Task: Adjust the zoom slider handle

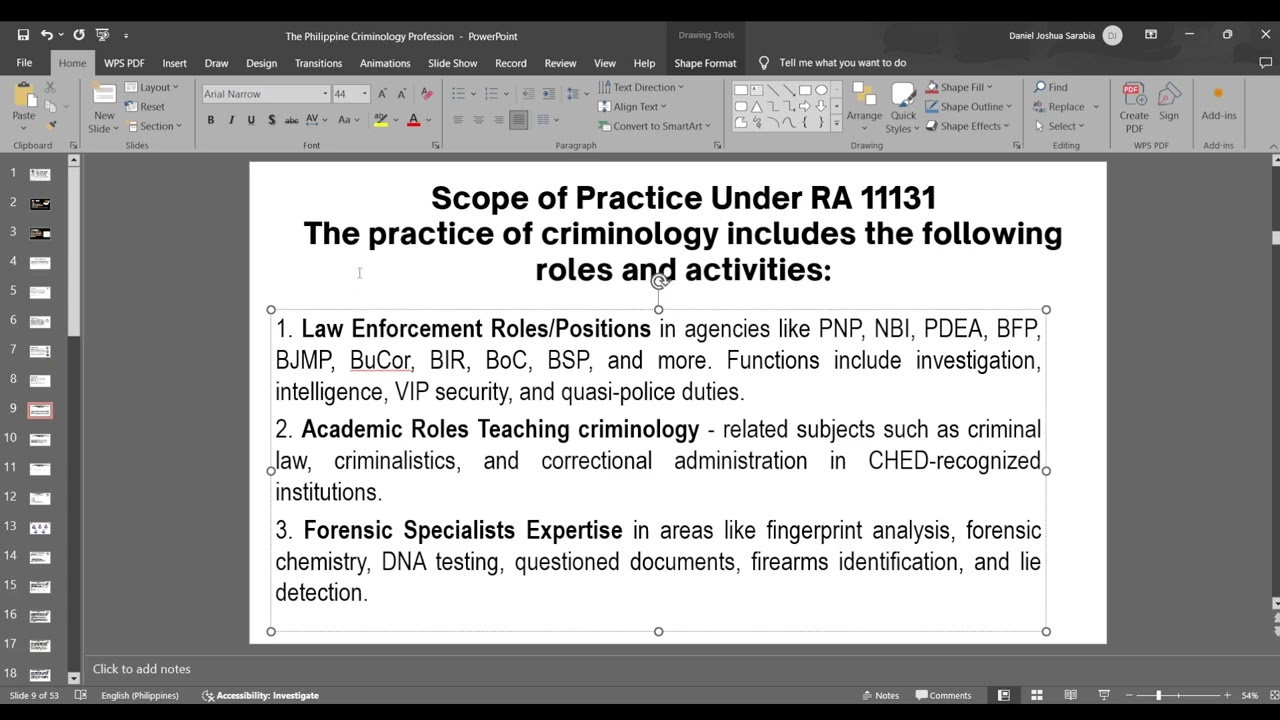Action: [1159, 695]
